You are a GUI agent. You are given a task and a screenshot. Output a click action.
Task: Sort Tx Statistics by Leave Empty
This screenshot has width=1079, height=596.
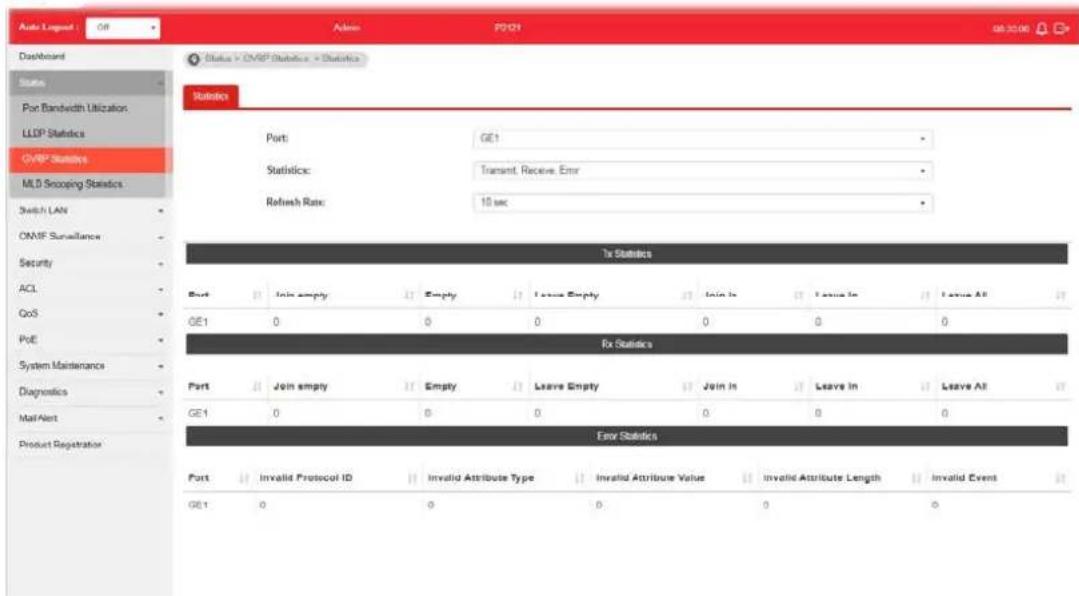(686, 295)
